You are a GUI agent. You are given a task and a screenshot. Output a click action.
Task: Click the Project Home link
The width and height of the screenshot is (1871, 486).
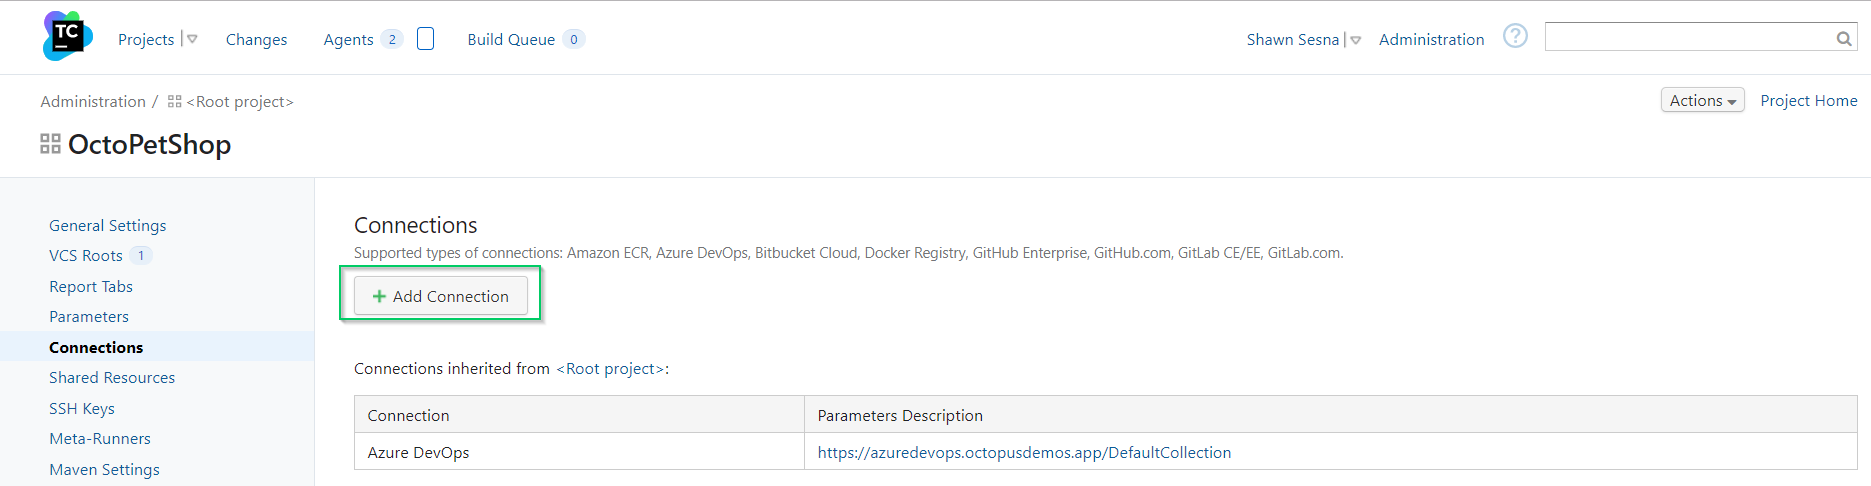(1808, 101)
